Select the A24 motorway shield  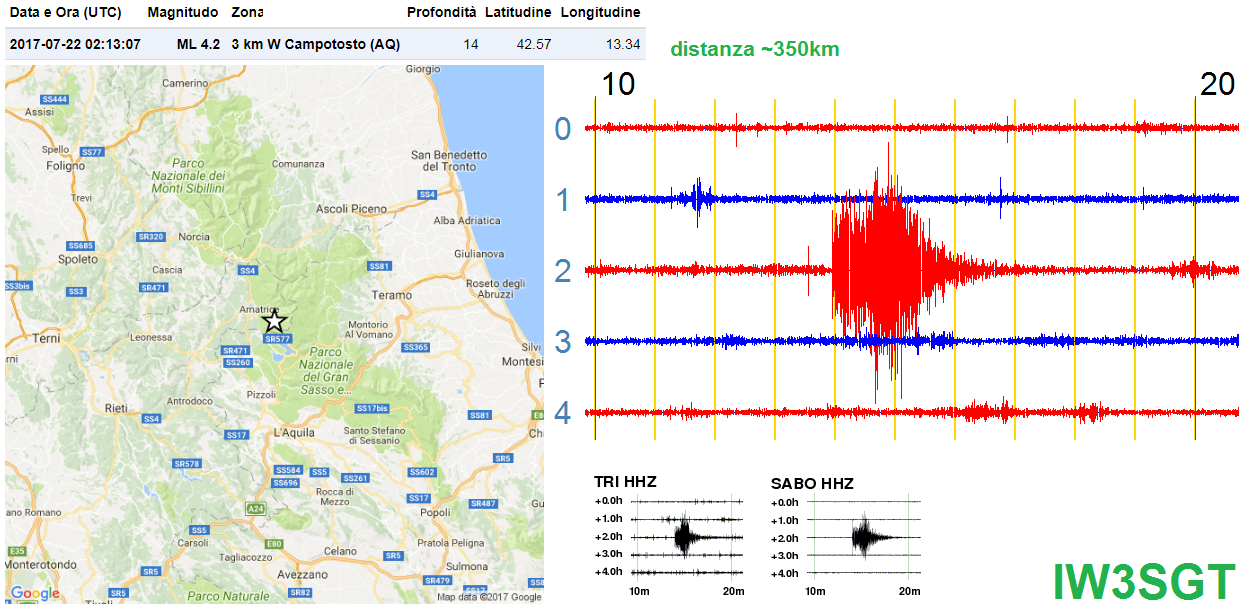pyautogui.click(x=255, y=508)
